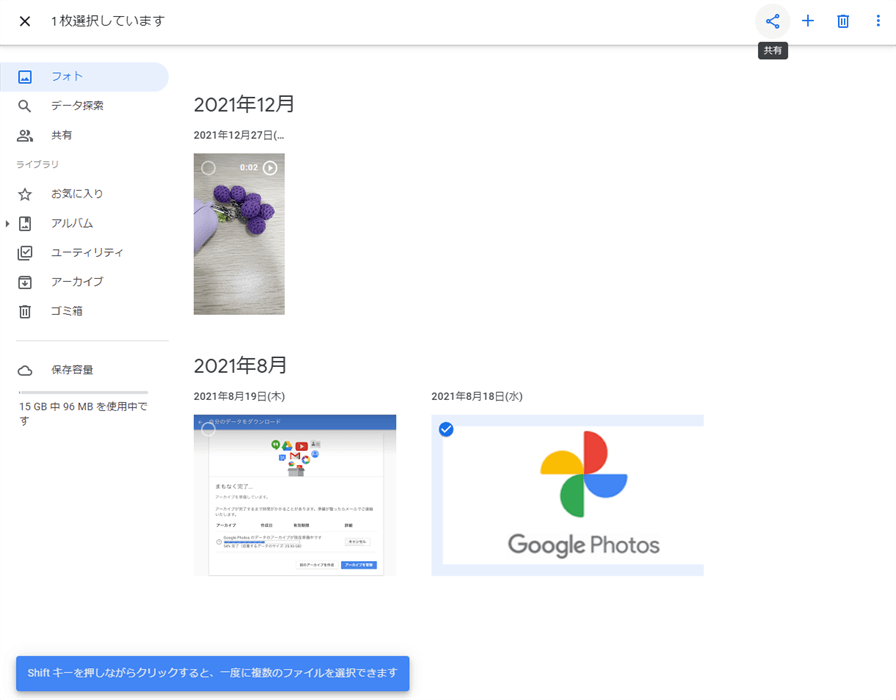Open ユーティリティ sidebar entry
This screenshot has width=896, height=700.
tap(85, 253)
